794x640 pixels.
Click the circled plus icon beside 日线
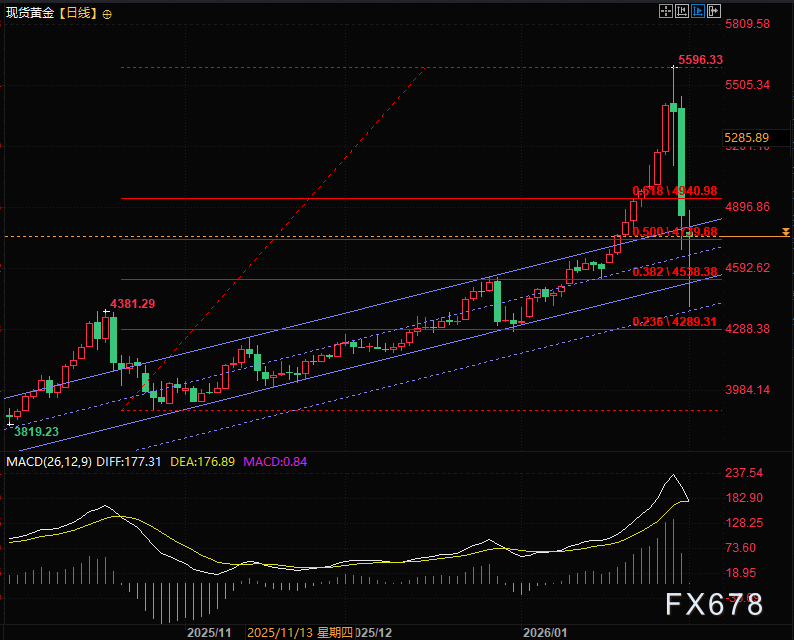(x=107, y=14)
